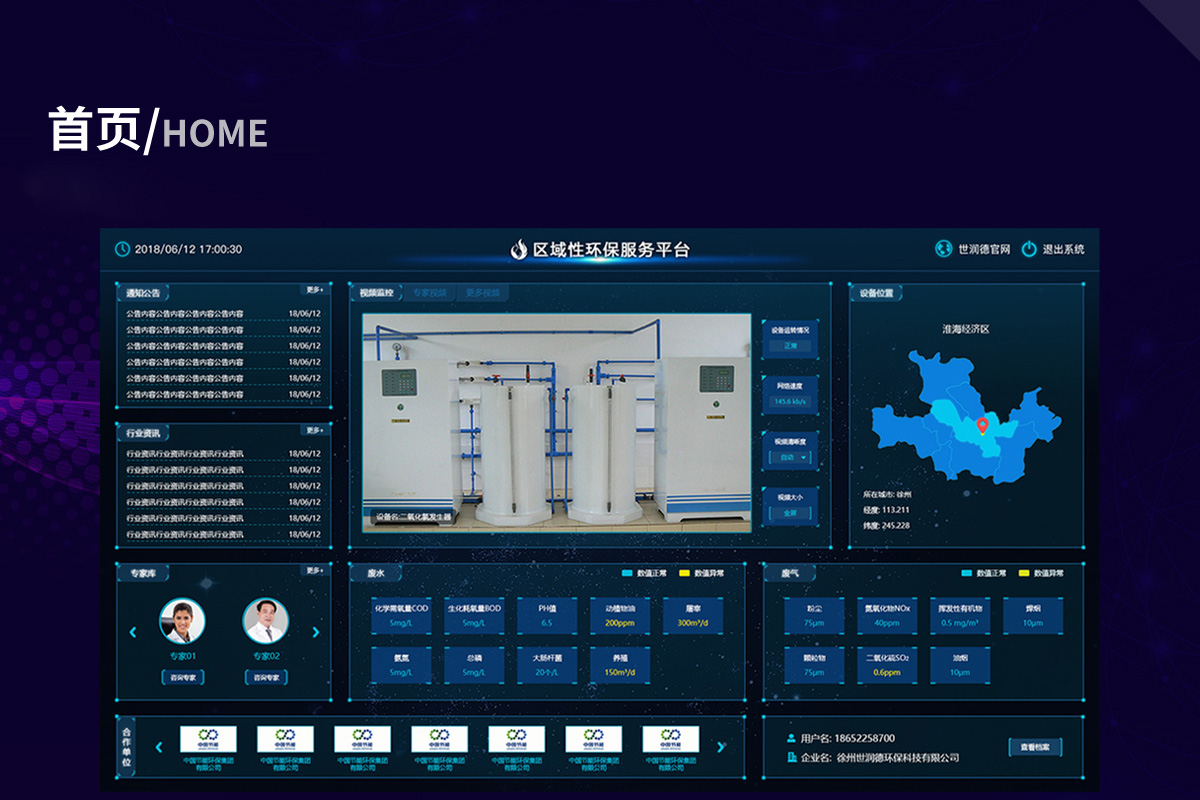Expand 更多+ in the 通知公告 panel
The width and height of the screenshot is (1200, 800).
314,290
